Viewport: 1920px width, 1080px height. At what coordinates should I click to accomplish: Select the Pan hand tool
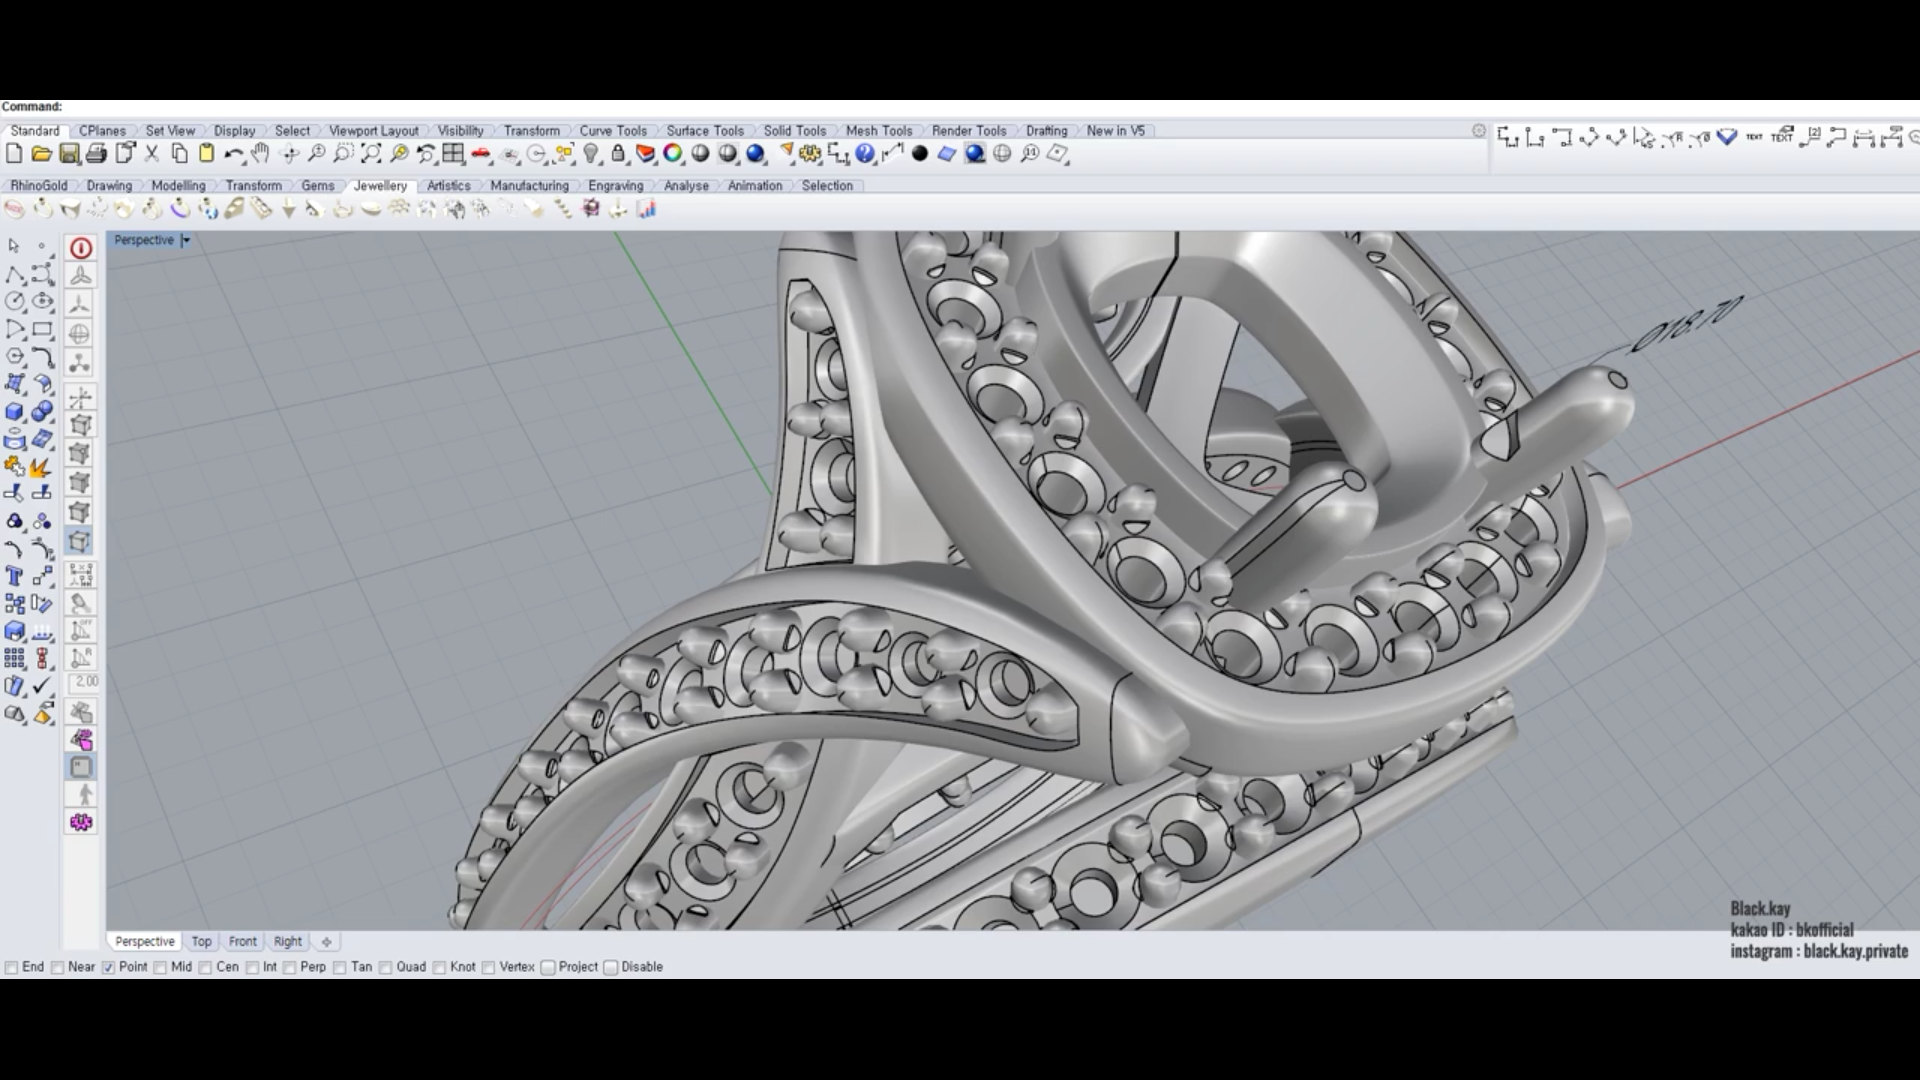click(x=260, y=154)
